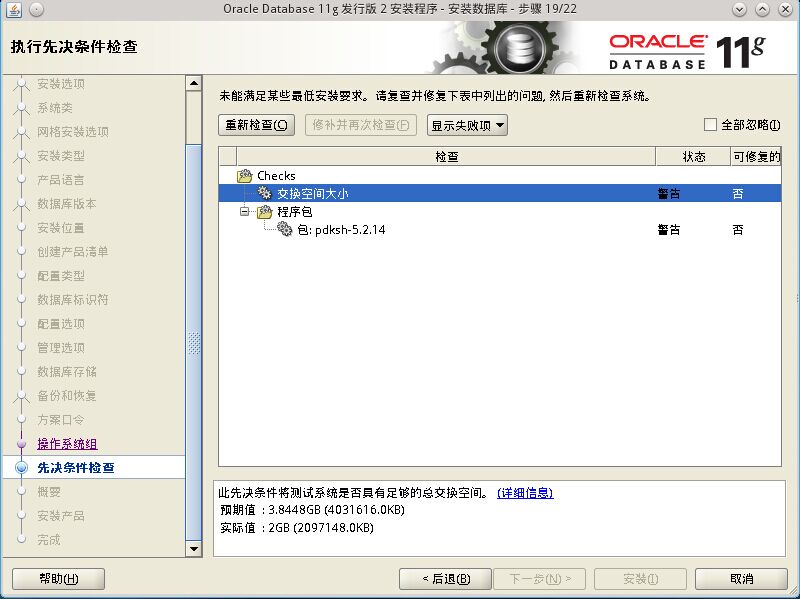Click the 网格安装选项 step
The height and width of the screenshot is (599, 800).
pyautogui.click(x=72, y=132)
